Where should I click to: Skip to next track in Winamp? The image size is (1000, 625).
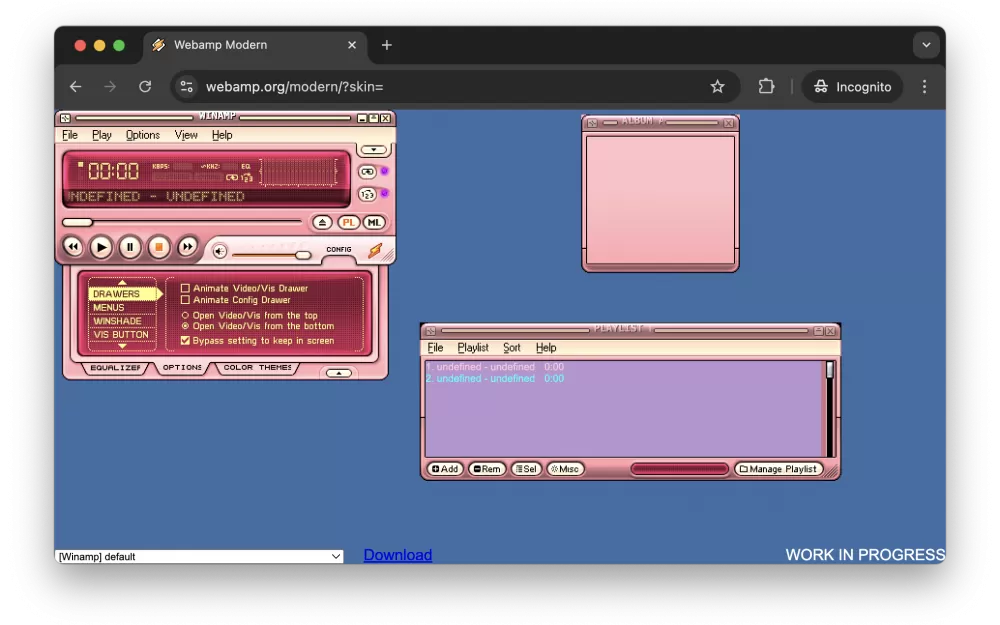pyautogui.click(x=188, y=247)
